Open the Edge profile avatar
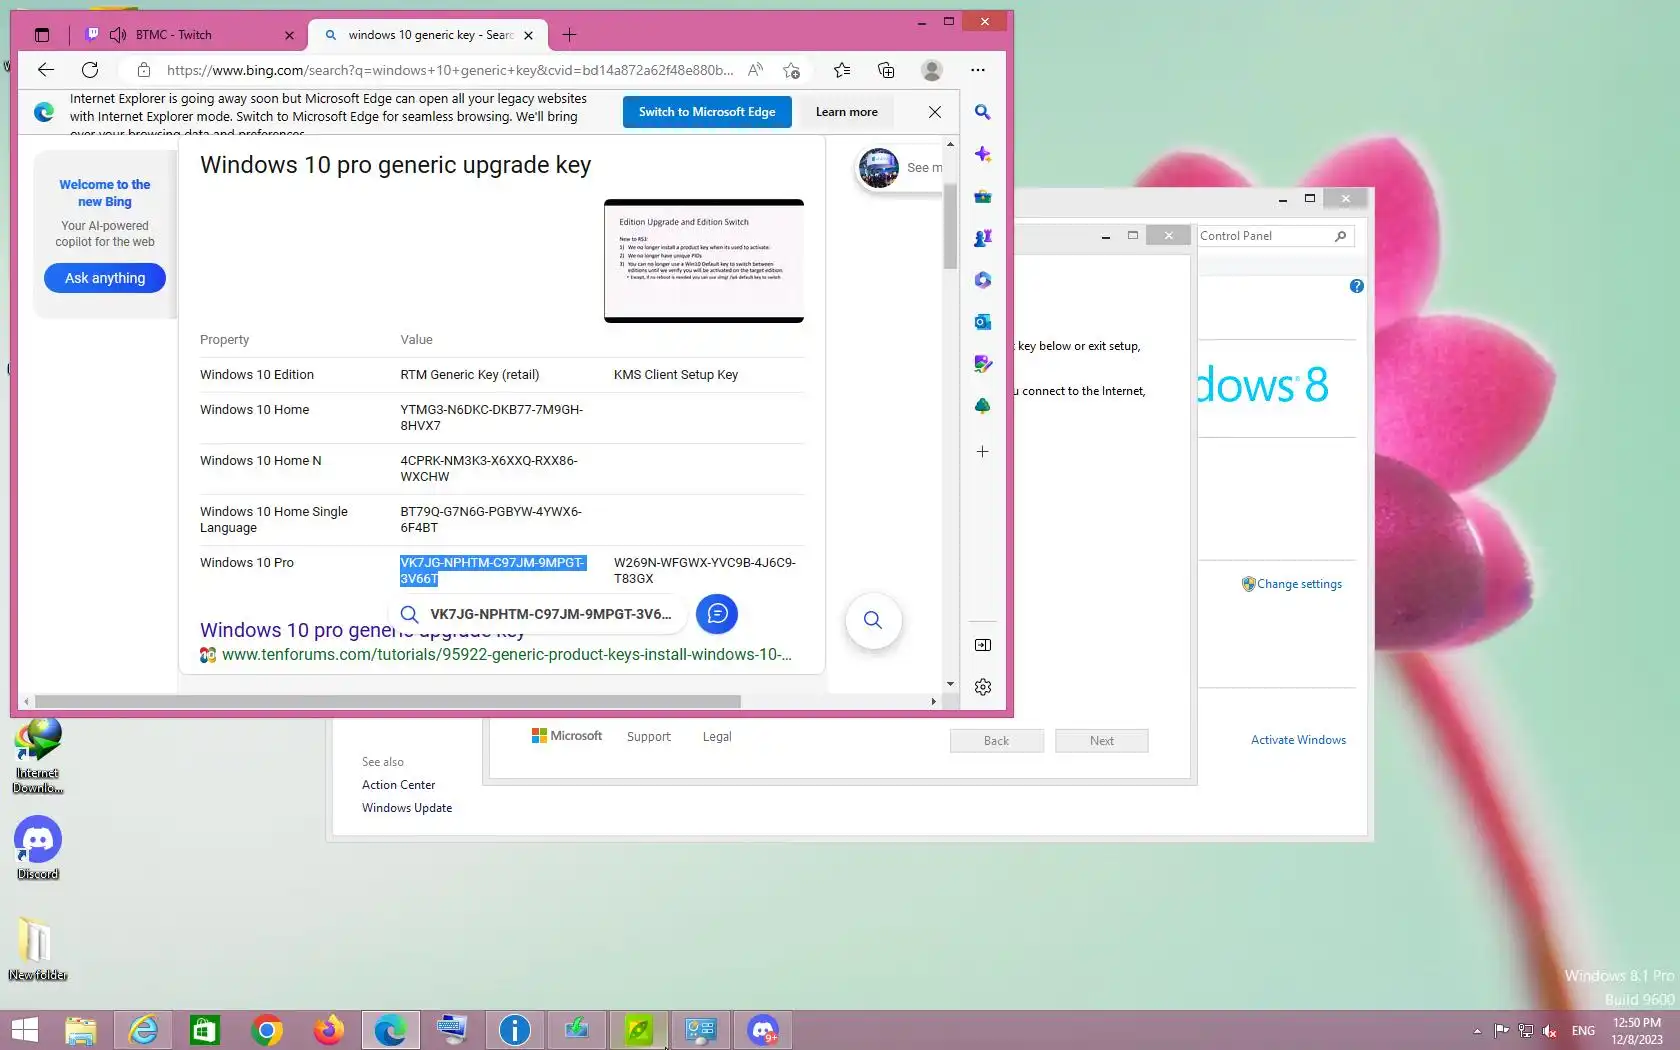This screenshot has width=1680, height=1050. [932, 70]
